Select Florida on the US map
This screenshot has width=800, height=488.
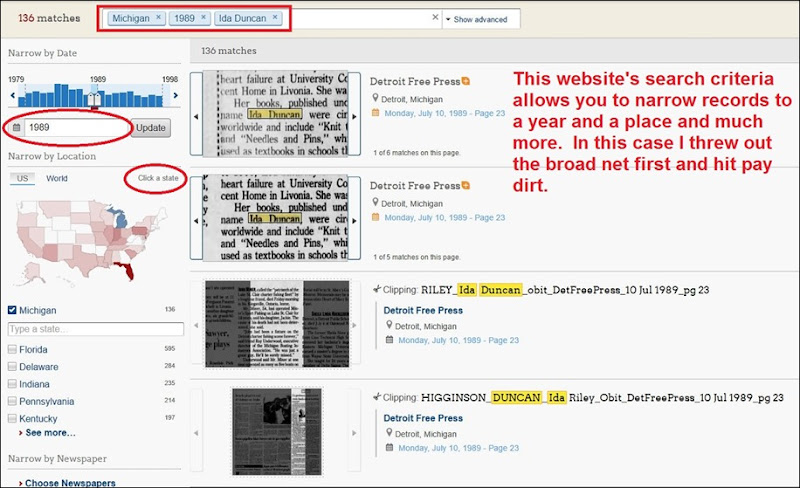pos(127,271)
